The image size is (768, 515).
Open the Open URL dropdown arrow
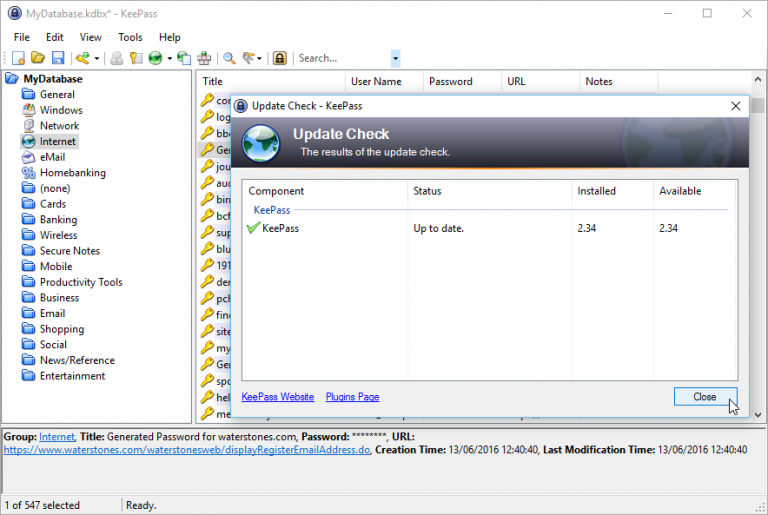[169, 59]
